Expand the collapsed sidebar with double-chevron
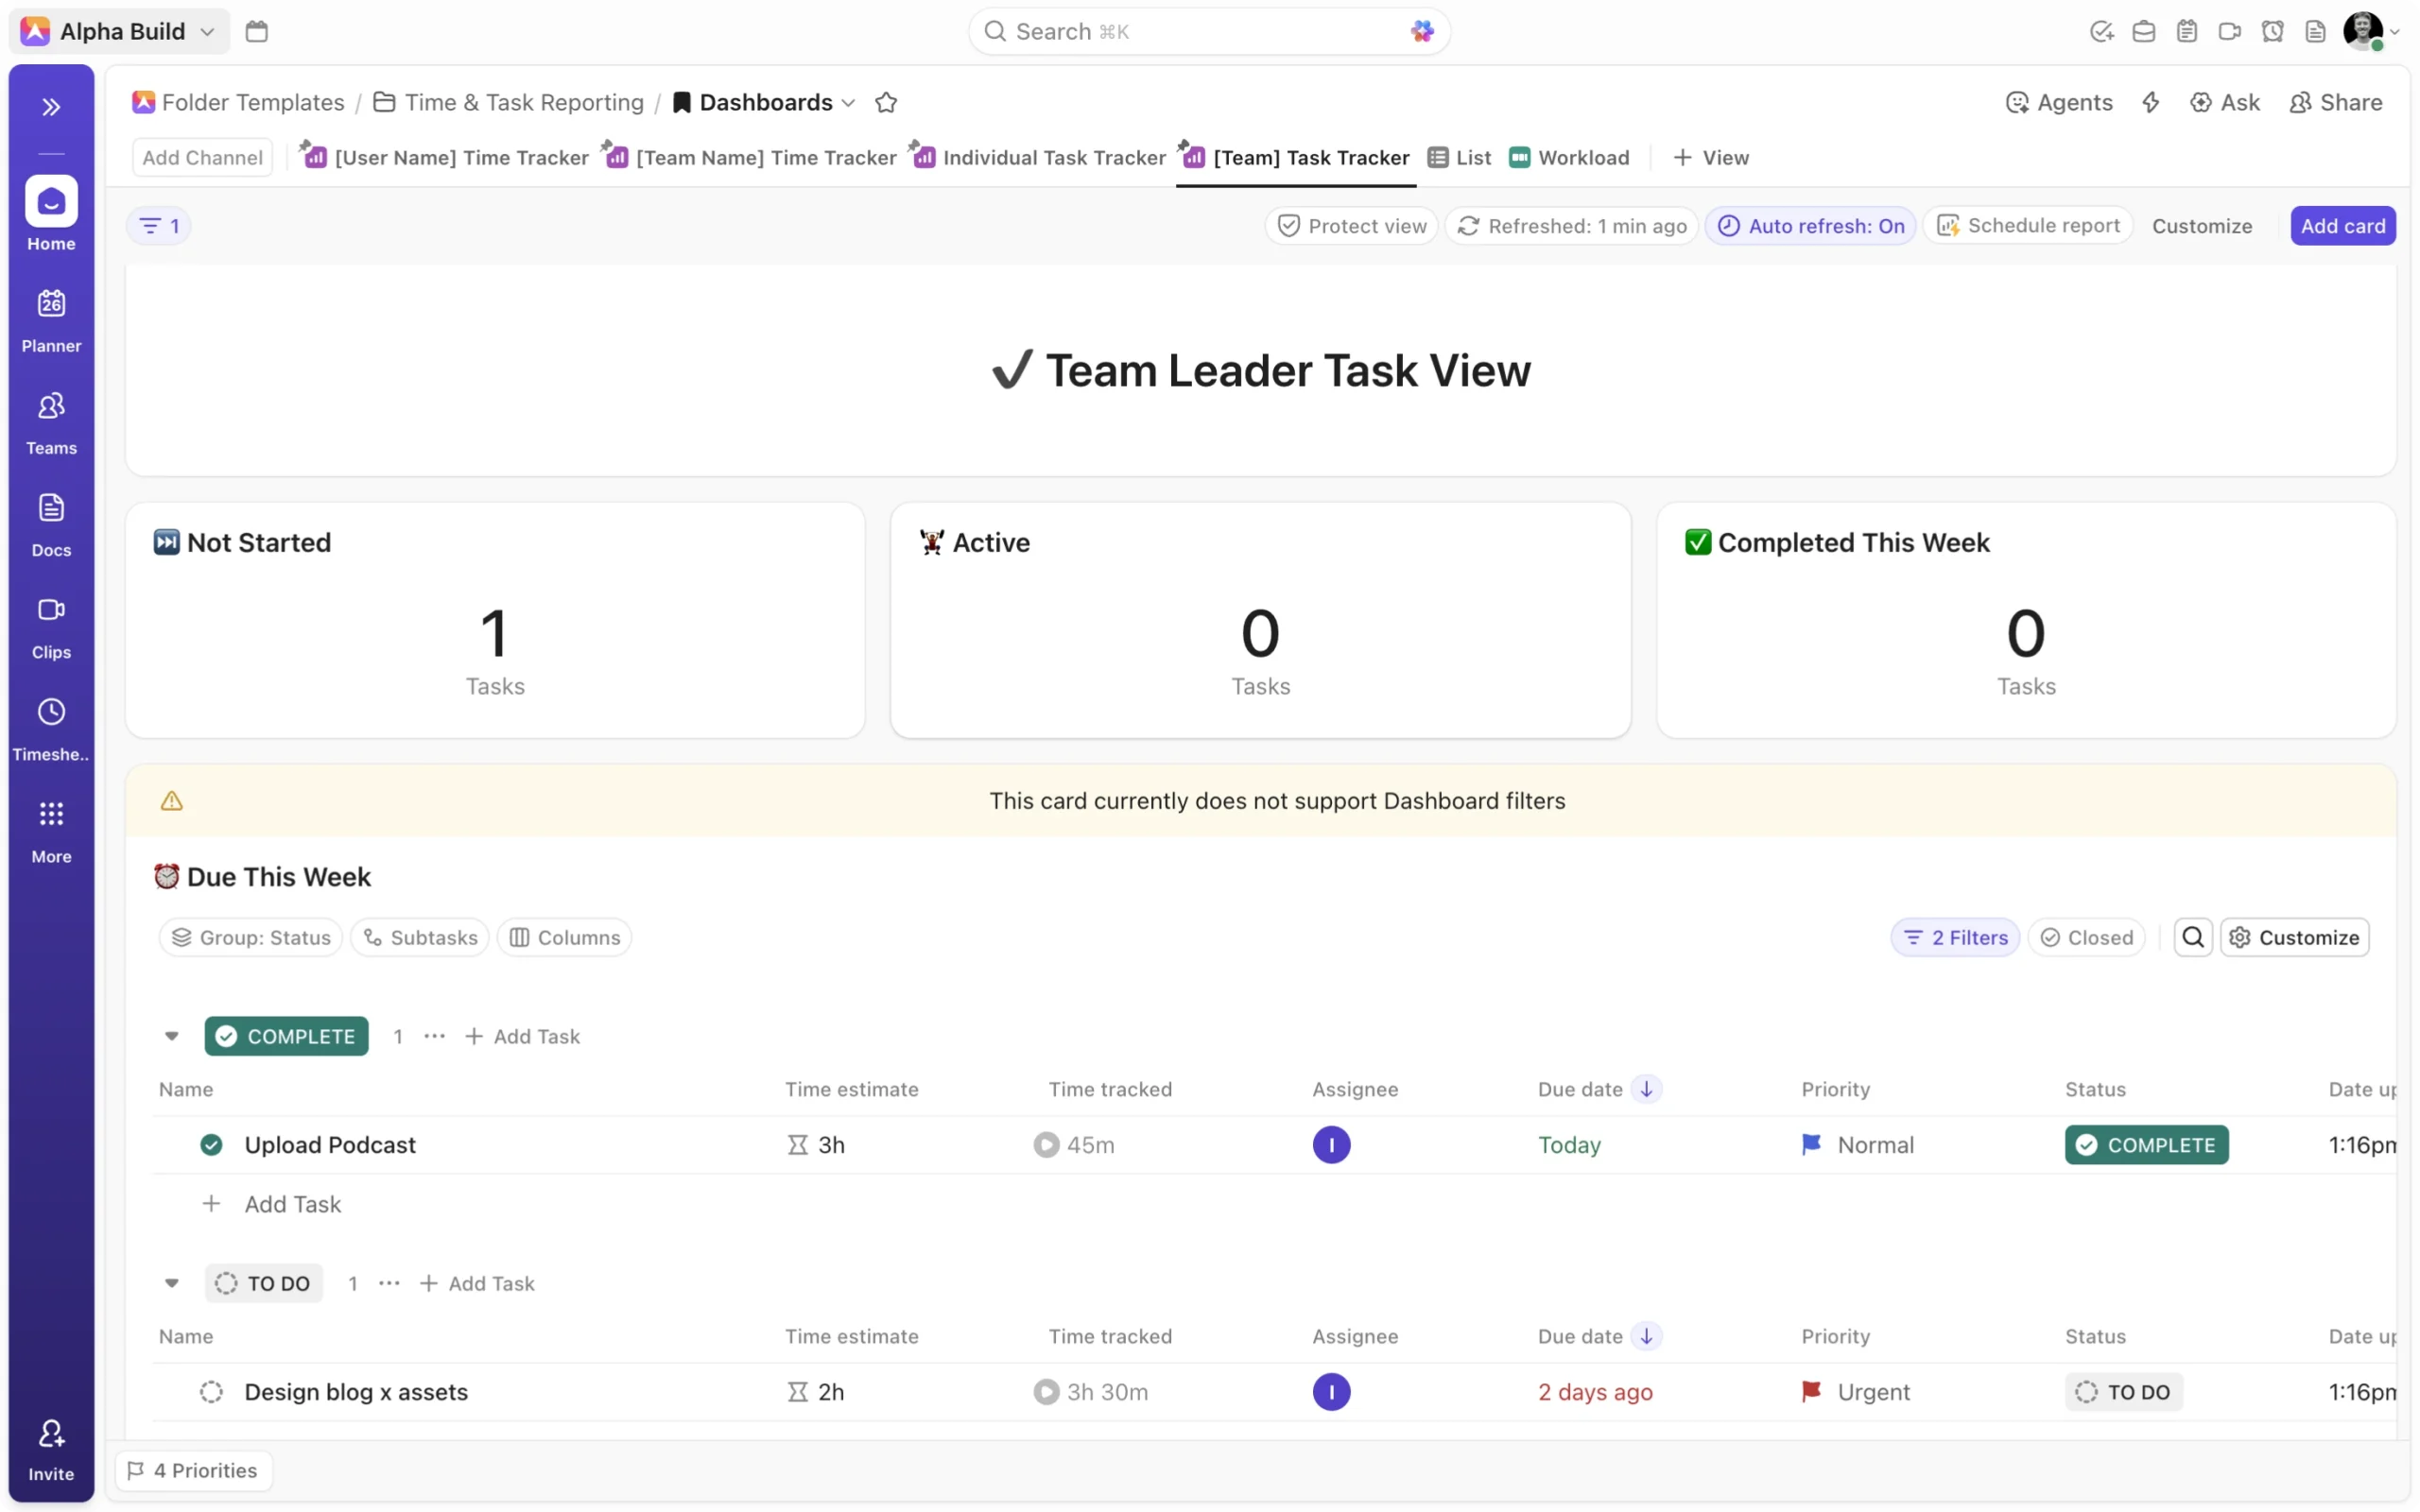This screenshot has height=1512, width=2420. coord(51,107)
